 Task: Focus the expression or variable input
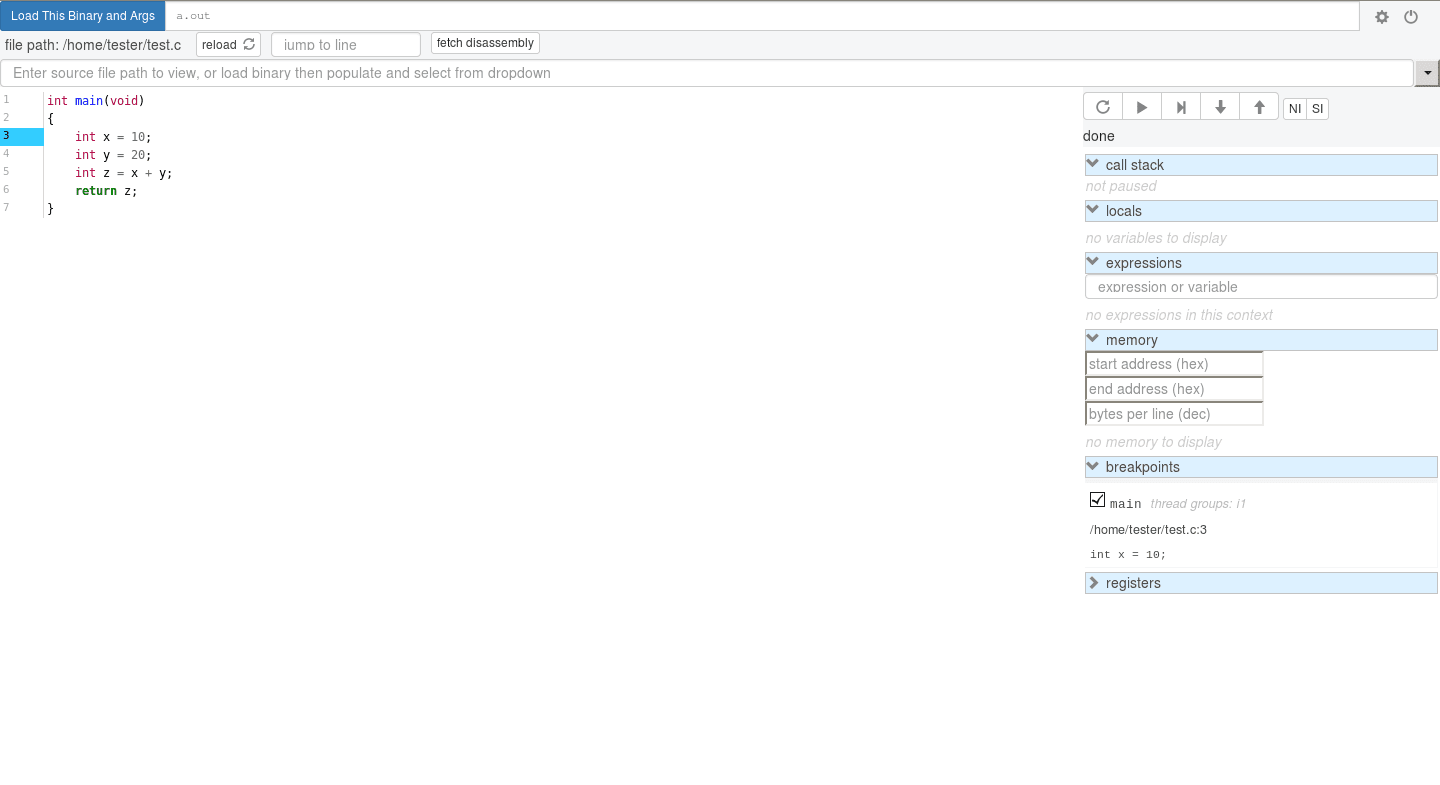(1261, 287)
